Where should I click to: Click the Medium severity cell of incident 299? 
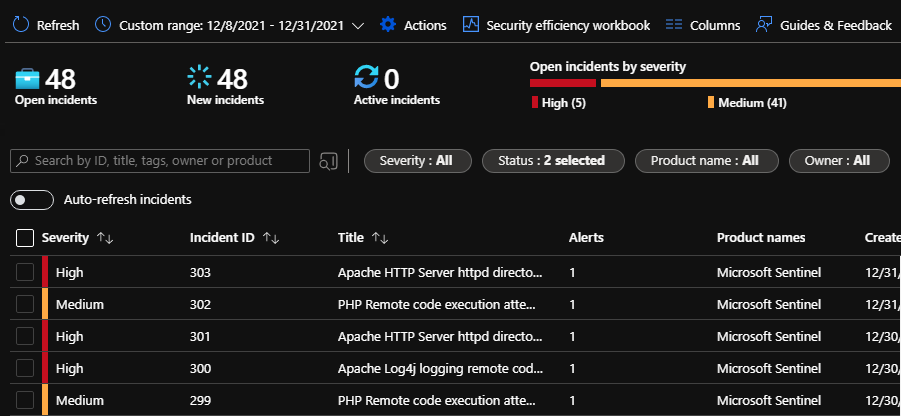tap(80, 400)
